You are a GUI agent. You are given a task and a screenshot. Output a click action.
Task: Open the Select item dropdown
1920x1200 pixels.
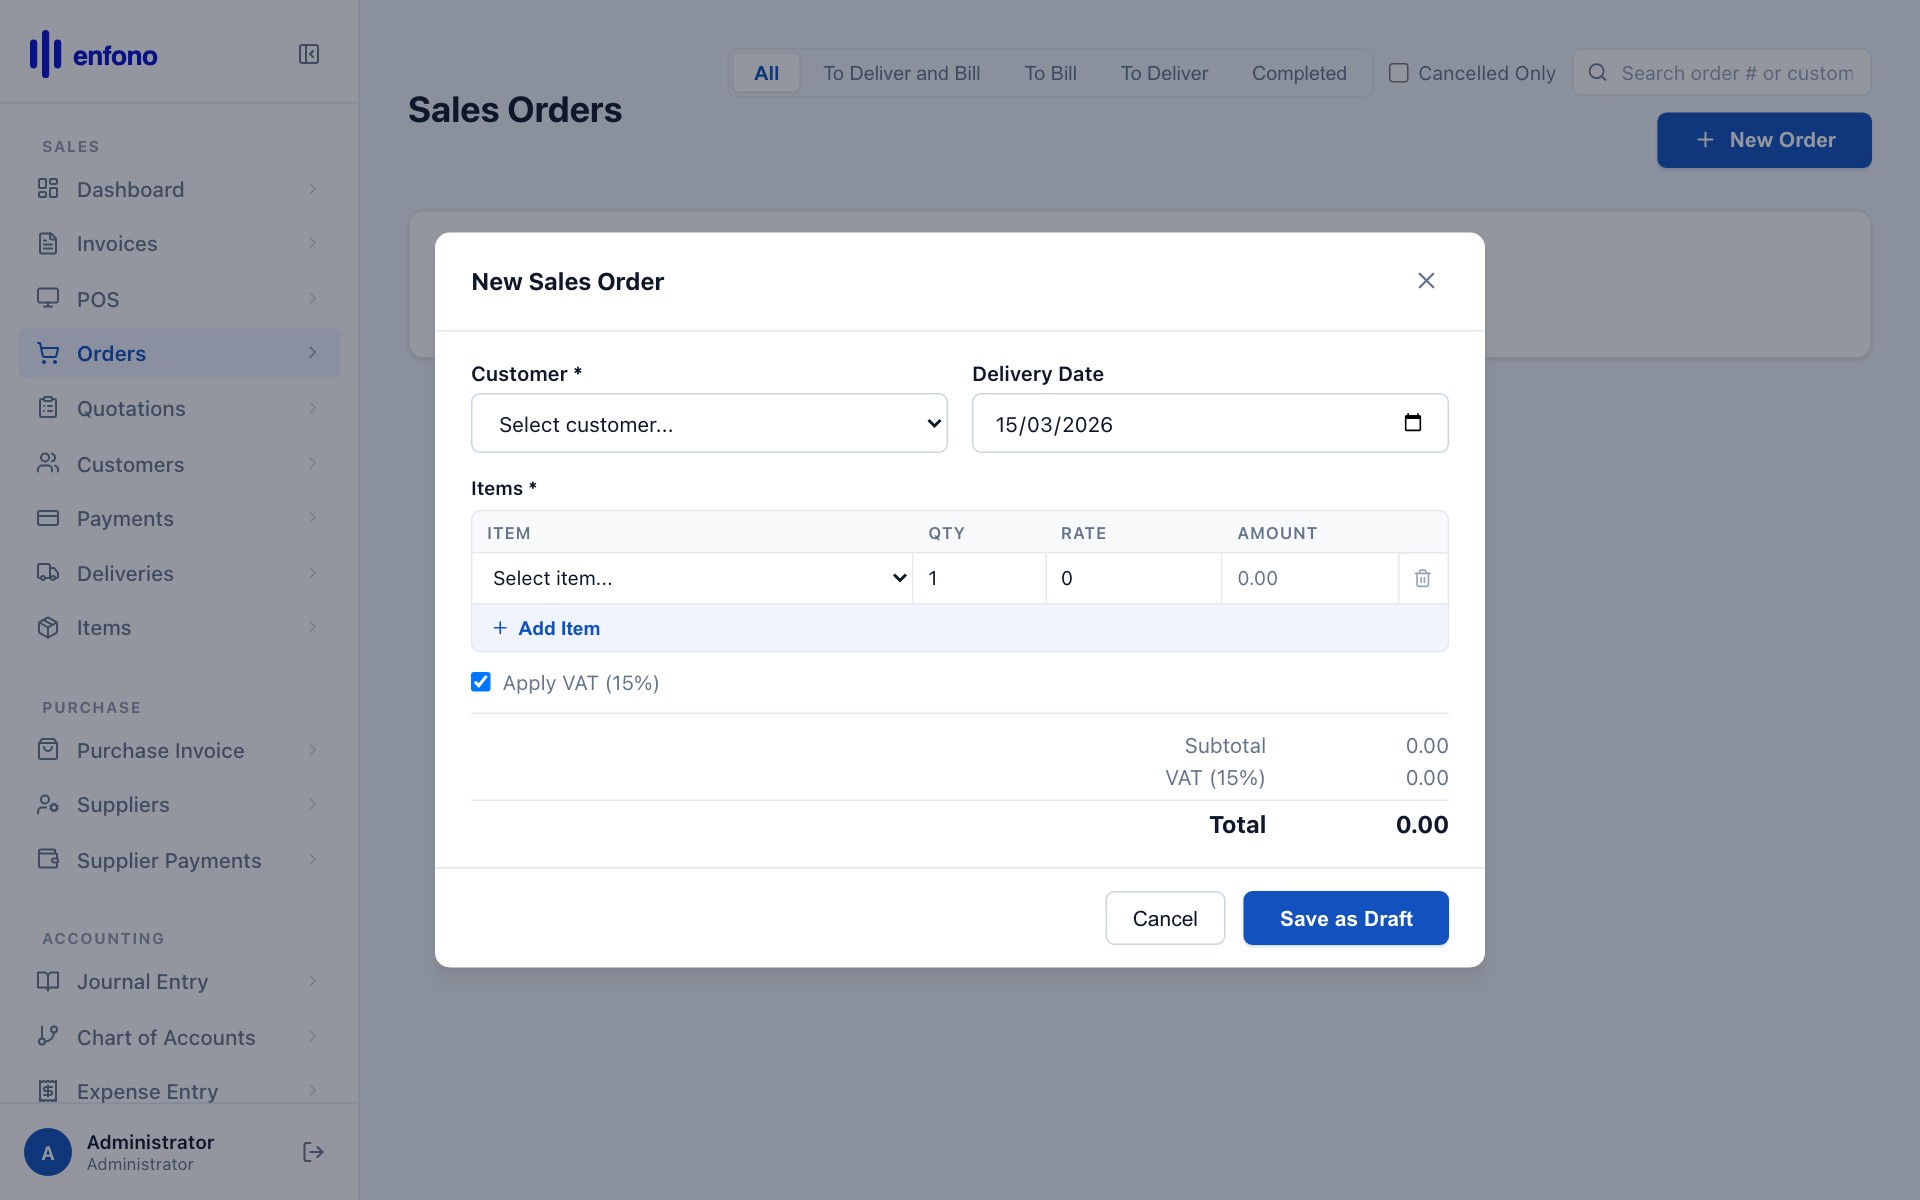coord(692,578)
